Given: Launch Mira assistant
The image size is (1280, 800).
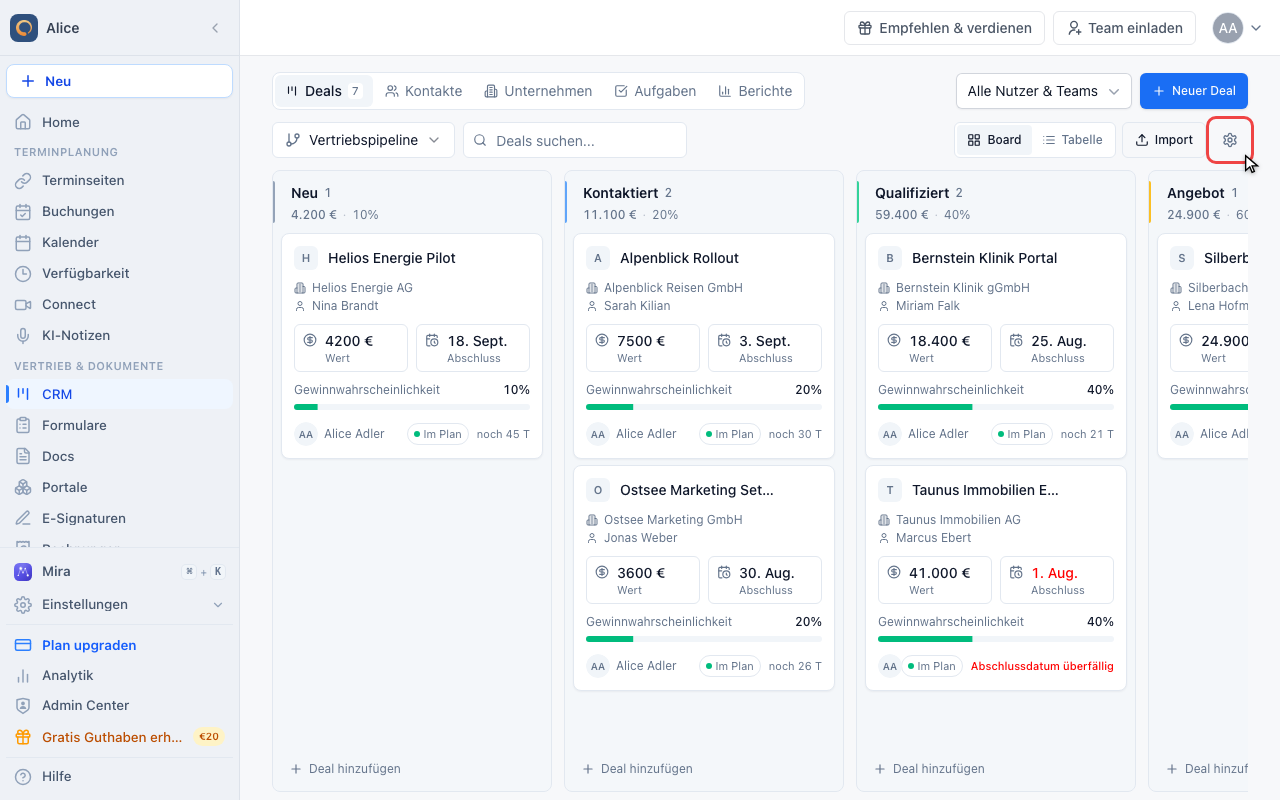Looking at the screenshot, I should tap(120, 572).
